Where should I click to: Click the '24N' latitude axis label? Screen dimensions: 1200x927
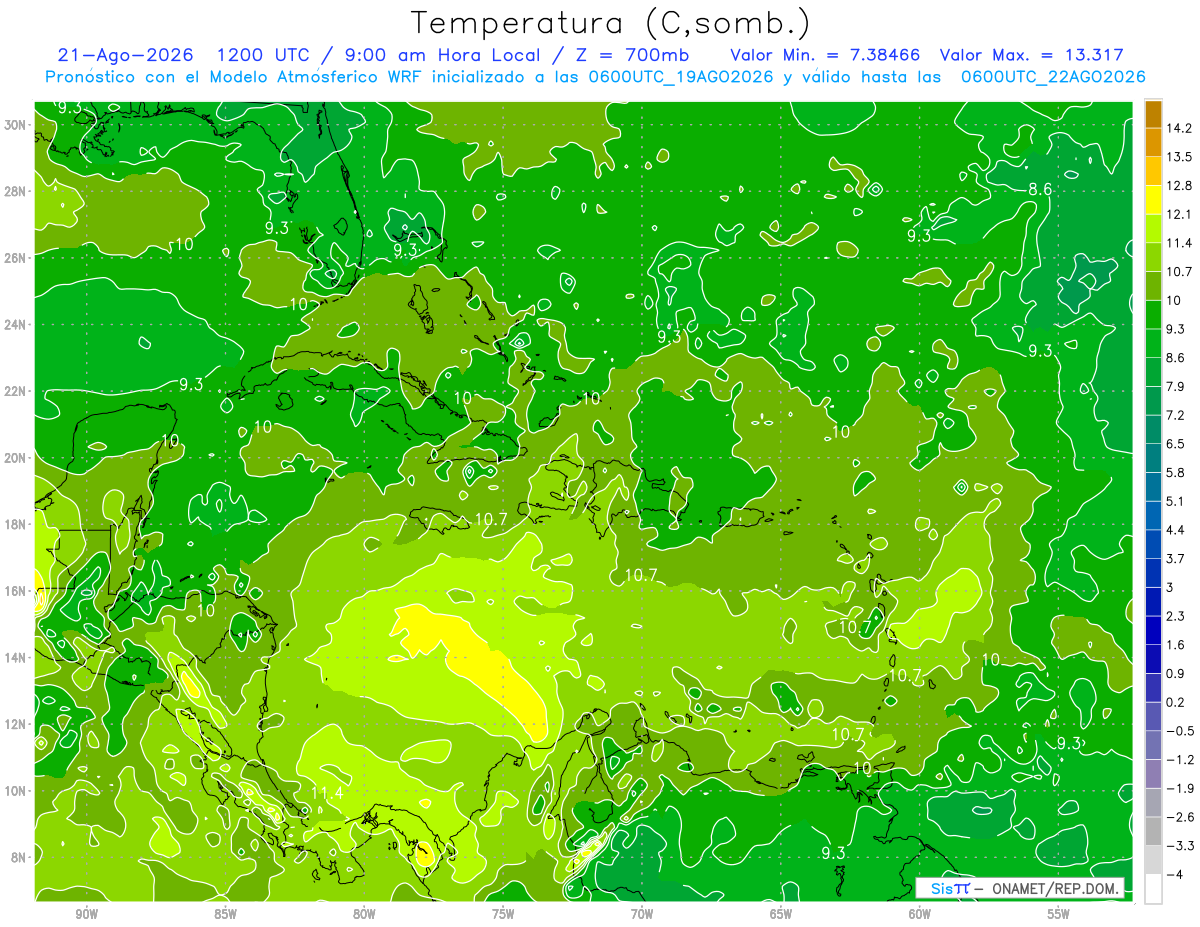17,324
